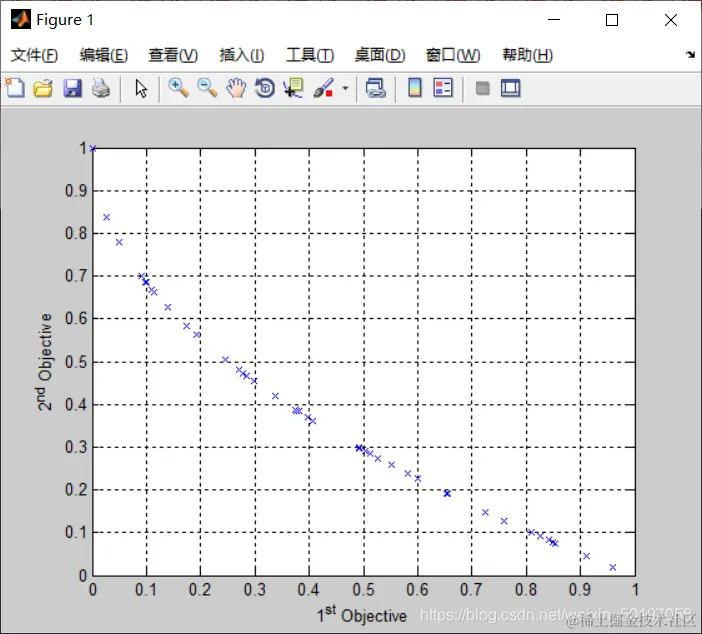Select the Pan hand tool

point(236,88)
